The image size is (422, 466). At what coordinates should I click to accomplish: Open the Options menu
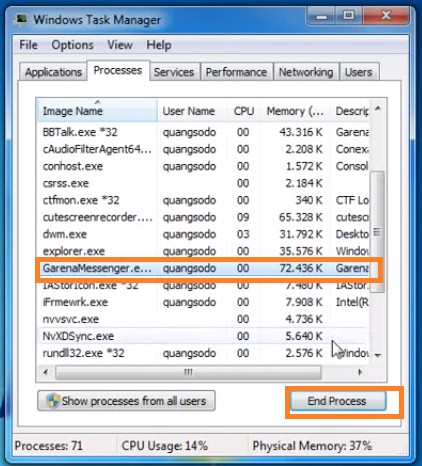(72, 45)
